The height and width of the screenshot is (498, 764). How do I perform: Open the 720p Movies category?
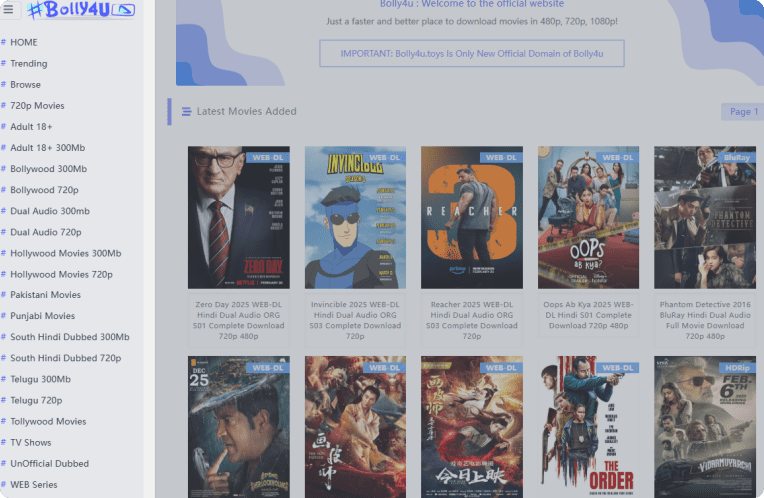tap(37, 105)
